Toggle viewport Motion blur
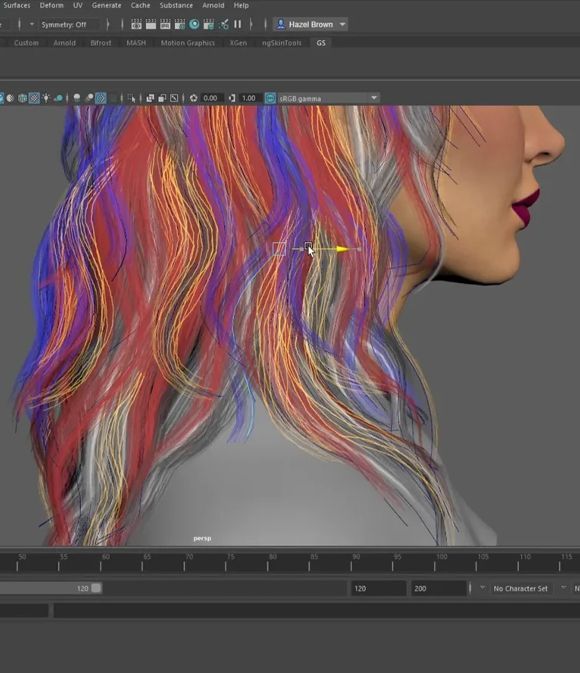This screenshot has width=580, height=673. pyautogui.click(x=89, y=98)
